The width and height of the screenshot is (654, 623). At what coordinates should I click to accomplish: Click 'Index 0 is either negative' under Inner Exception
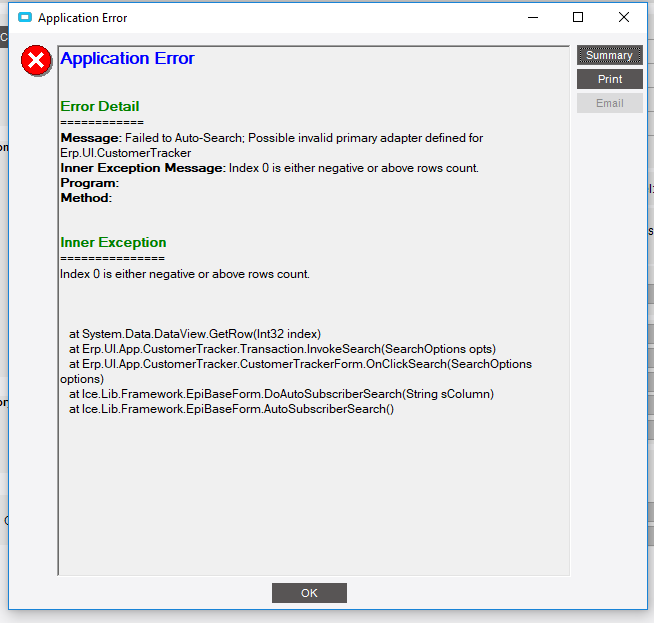tap(185, 274)
